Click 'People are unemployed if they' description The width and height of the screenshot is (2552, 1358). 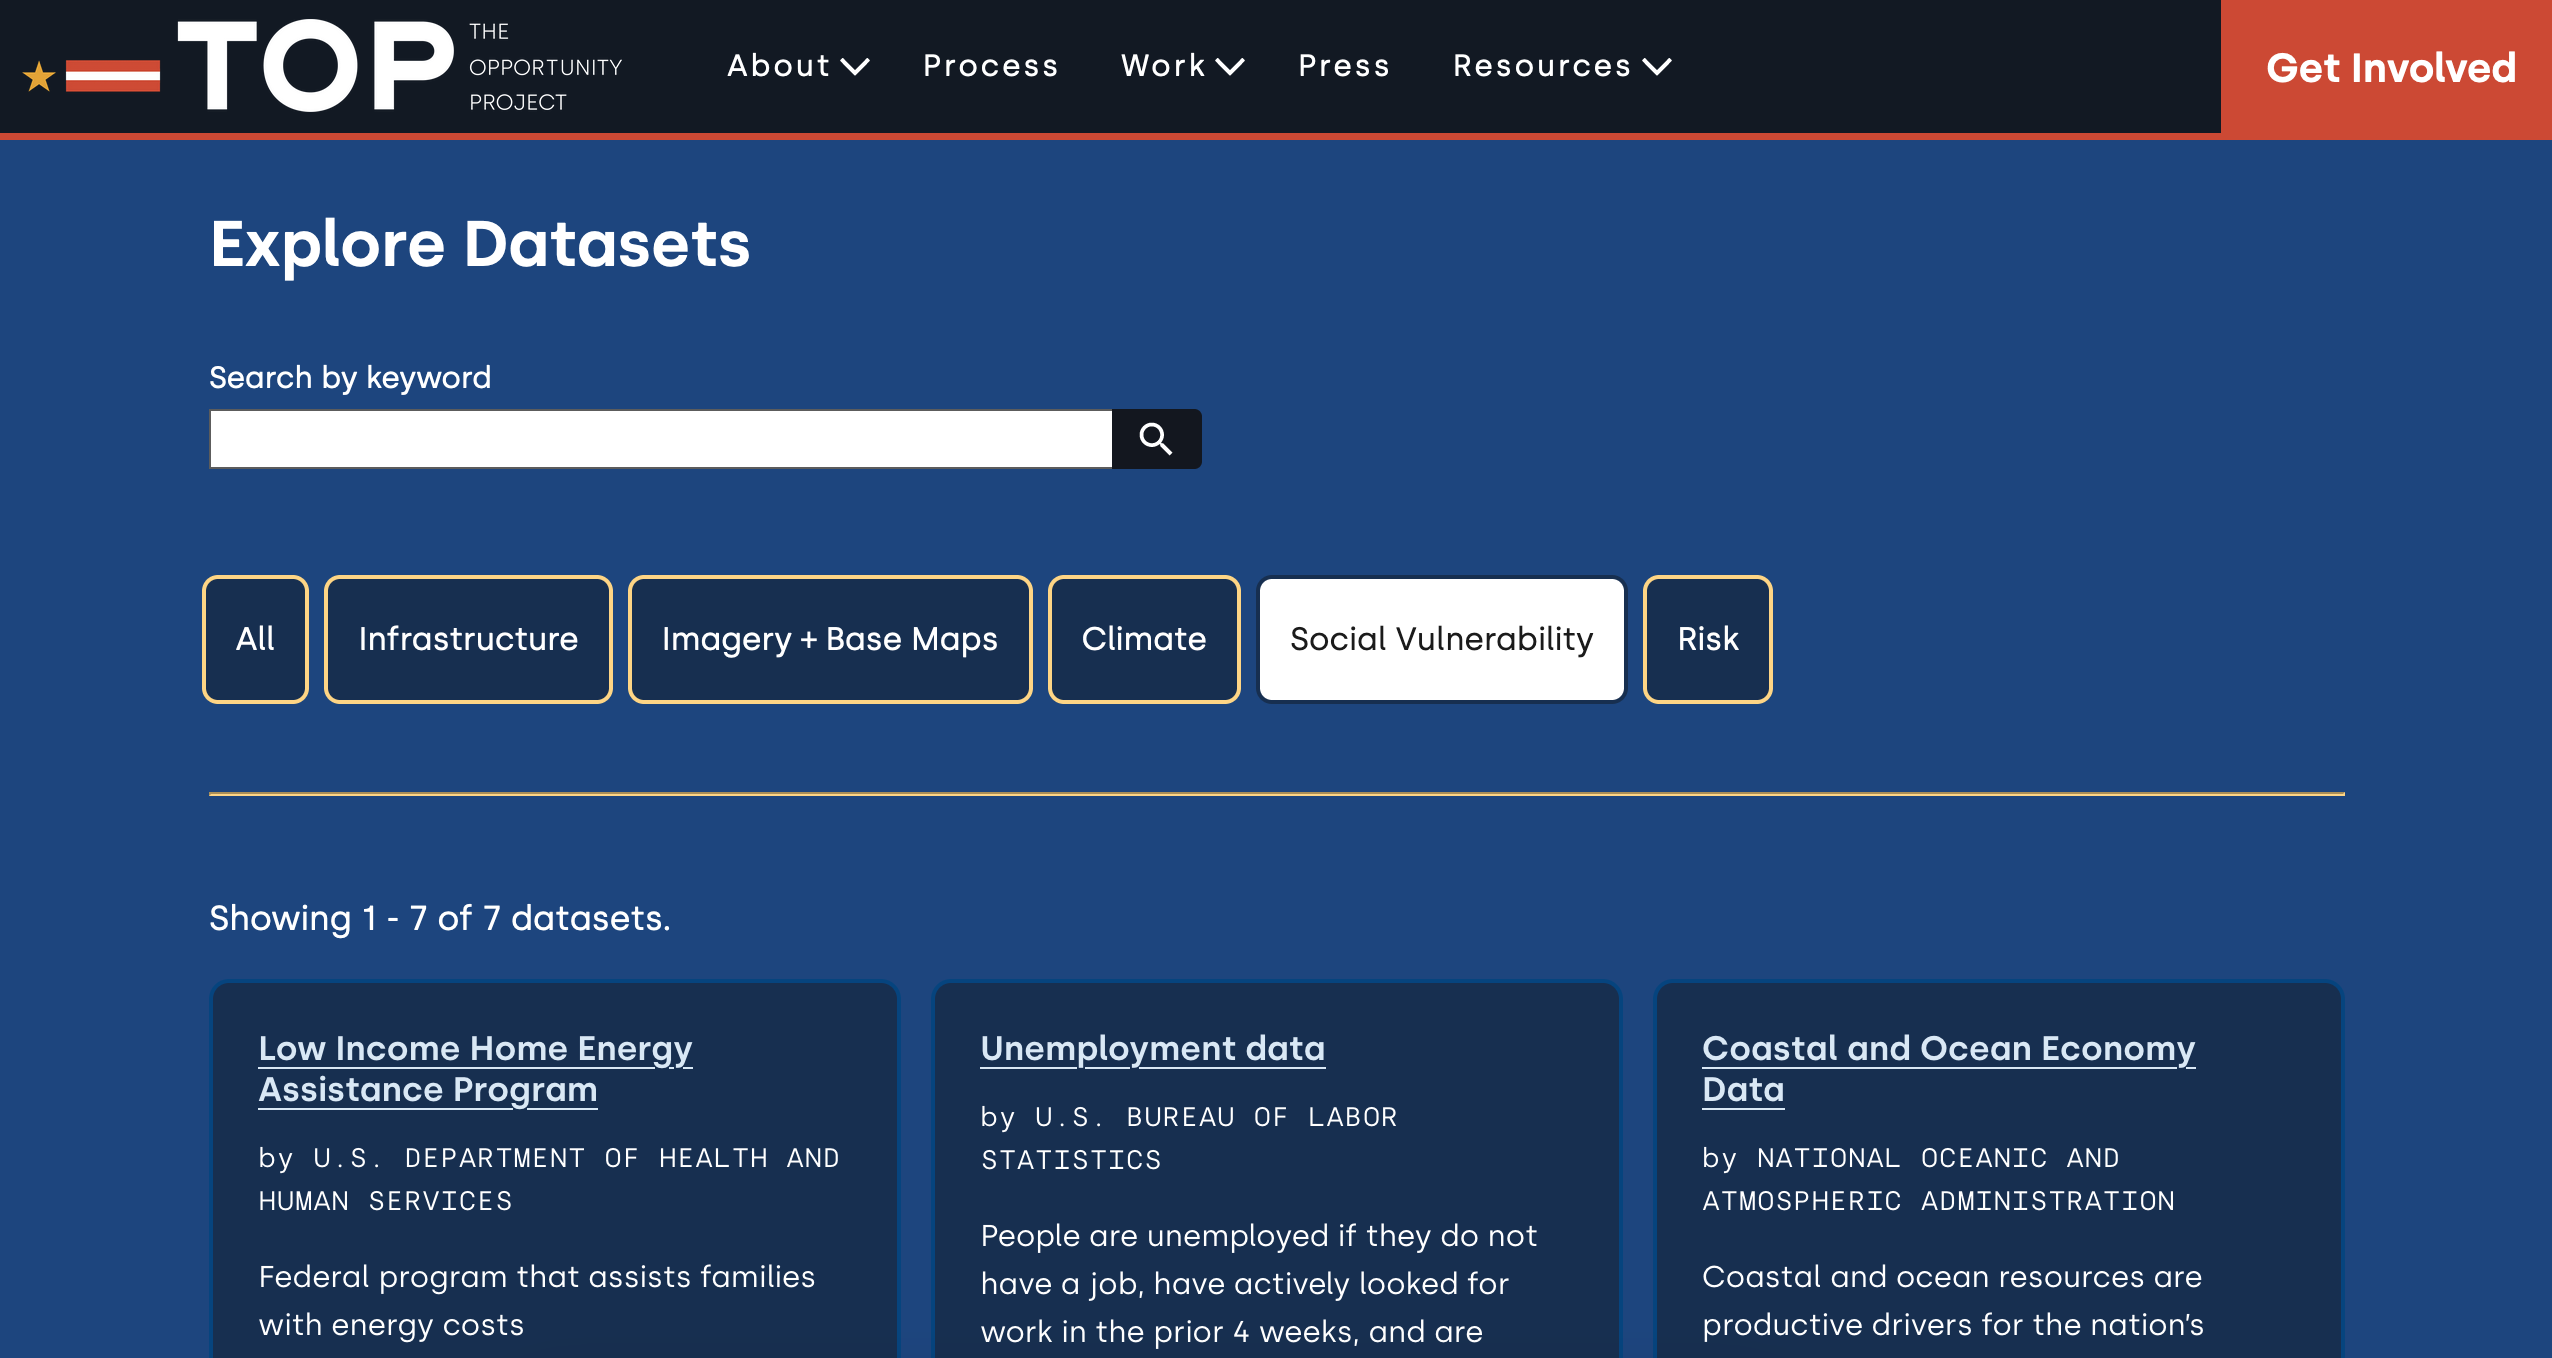pyautogui.click(x=1259, y=1284)
